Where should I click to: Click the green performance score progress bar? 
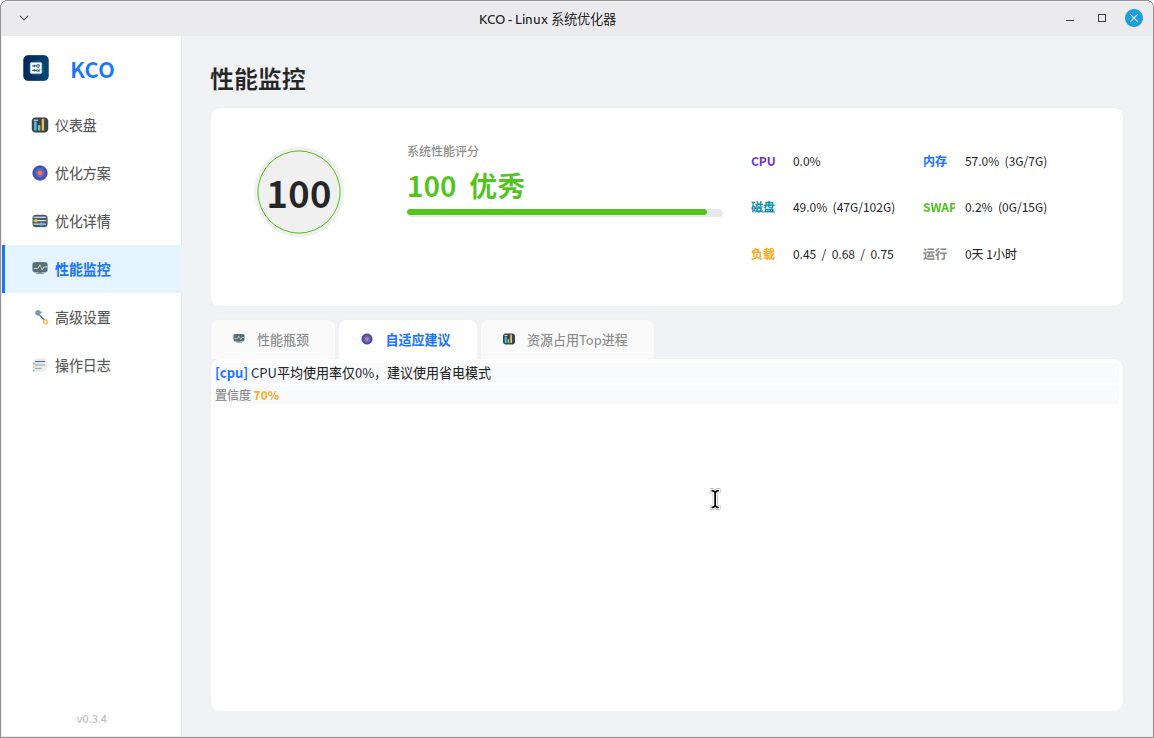pos(564,212)
